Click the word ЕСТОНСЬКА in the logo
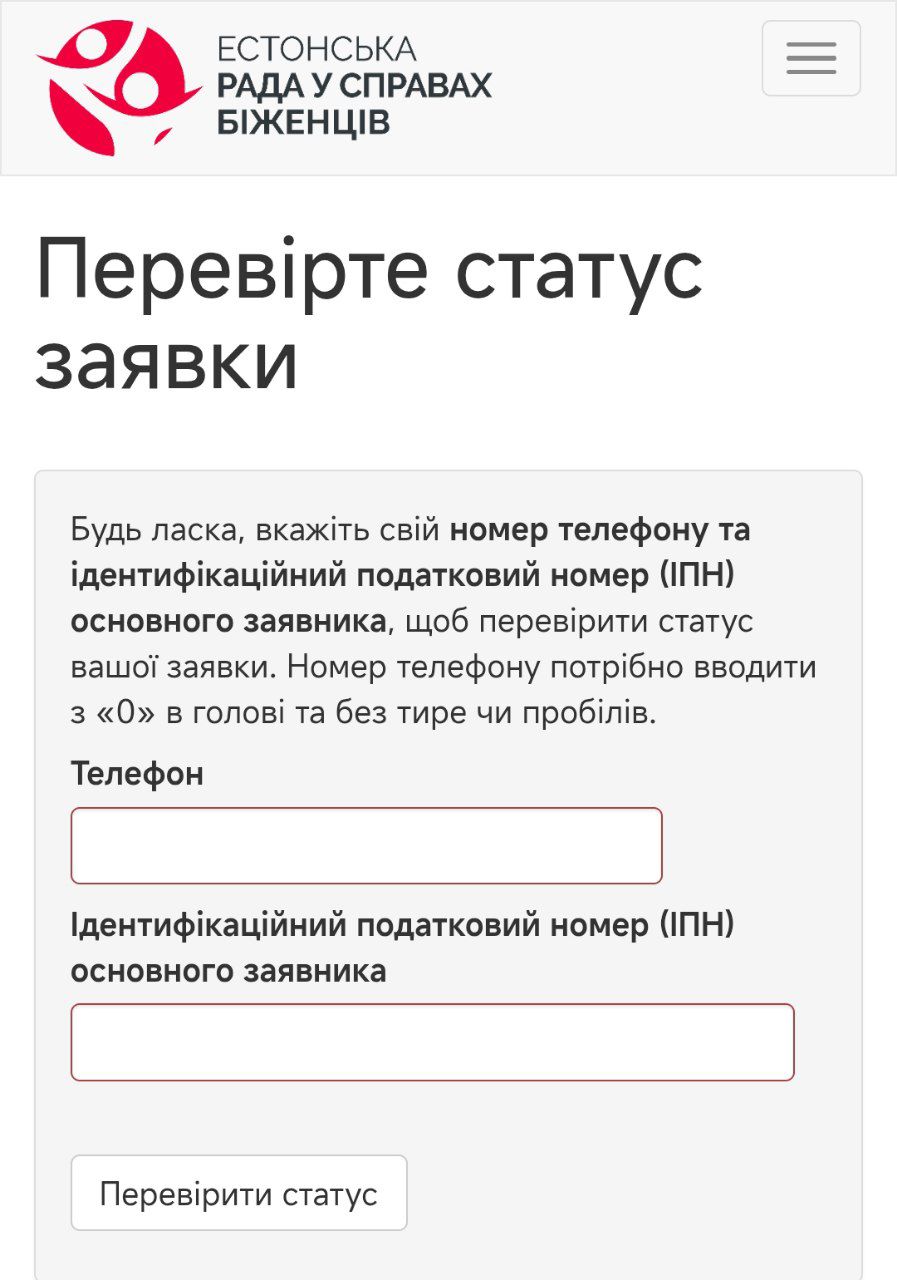Image resolution: width=897 pixels, height=1280 pixels. pos(316,49)
